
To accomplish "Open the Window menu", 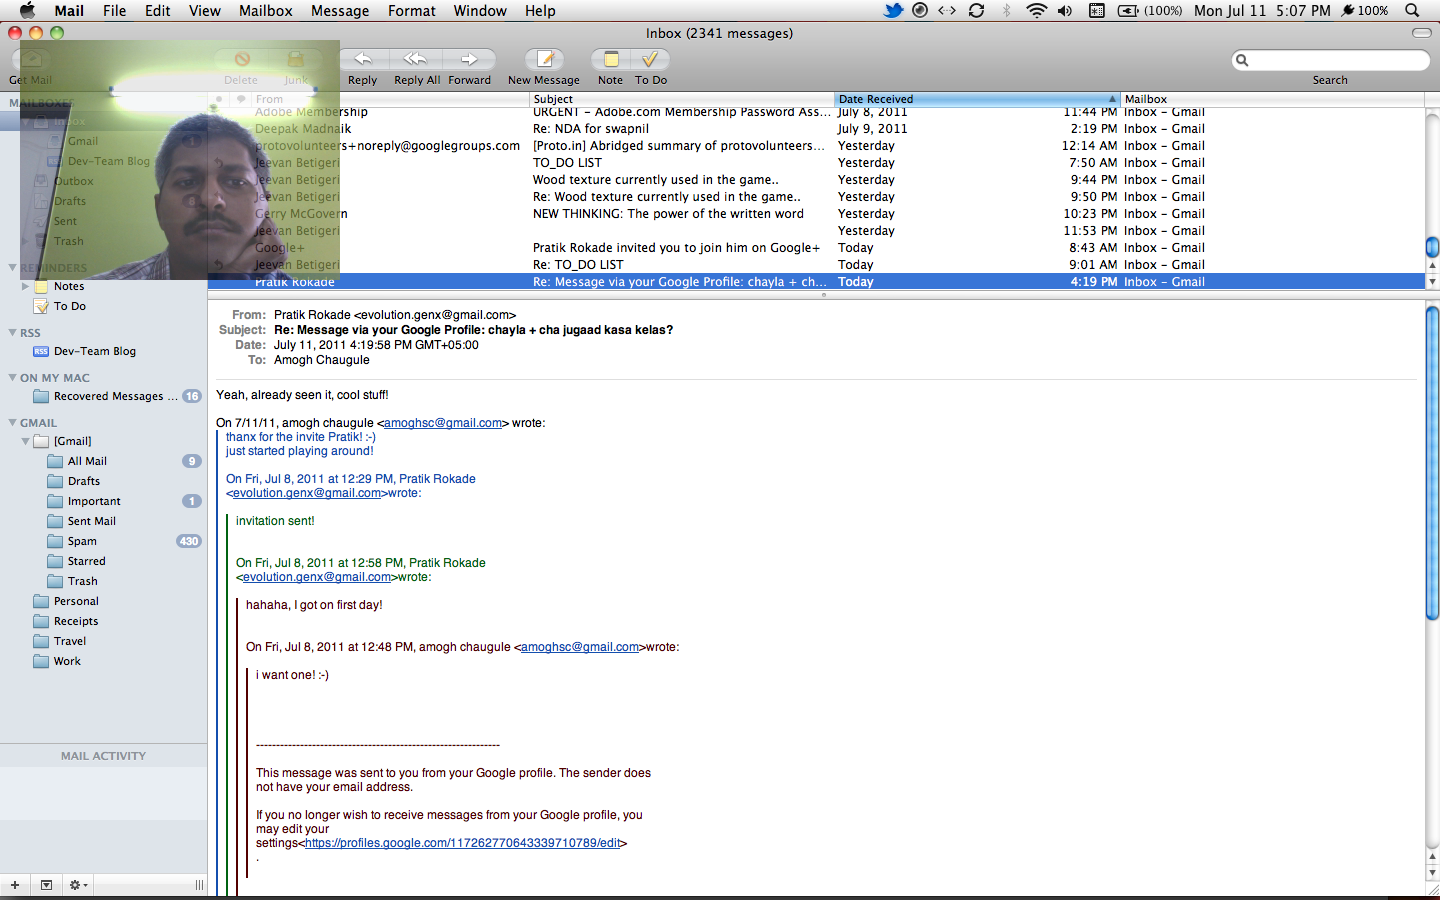I will click(x=480, y=10).
